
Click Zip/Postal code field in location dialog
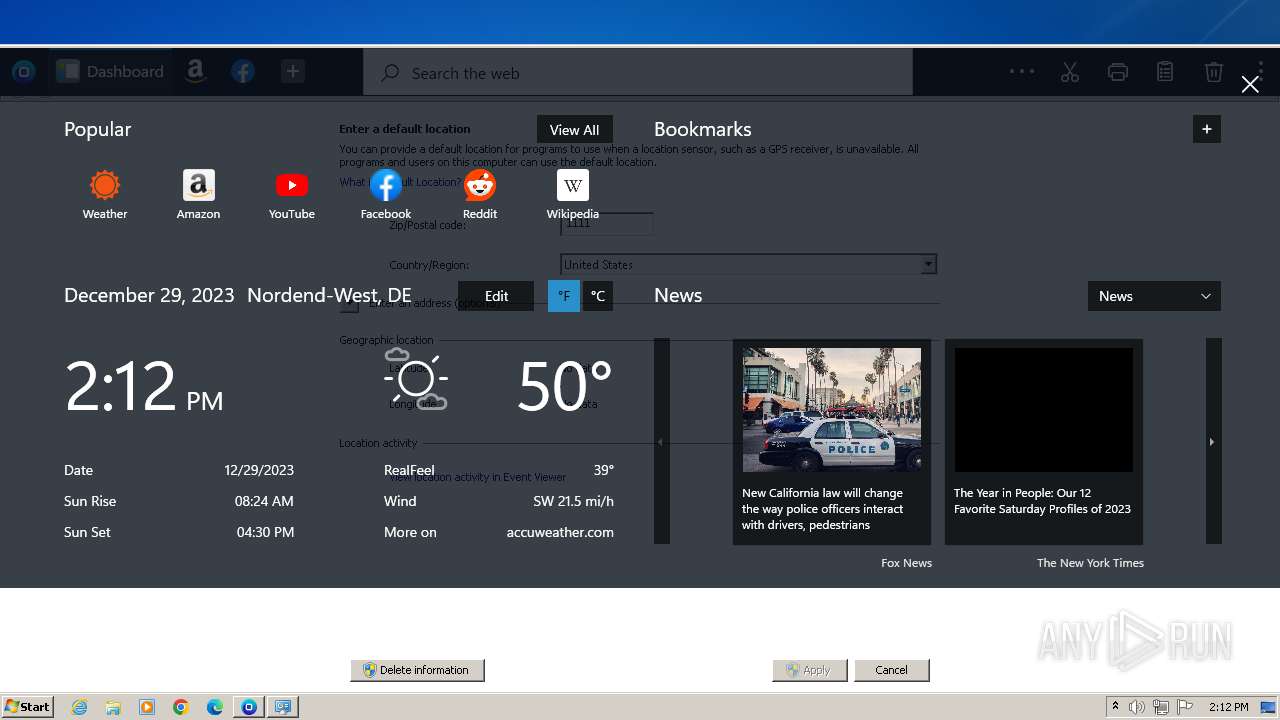607,224
